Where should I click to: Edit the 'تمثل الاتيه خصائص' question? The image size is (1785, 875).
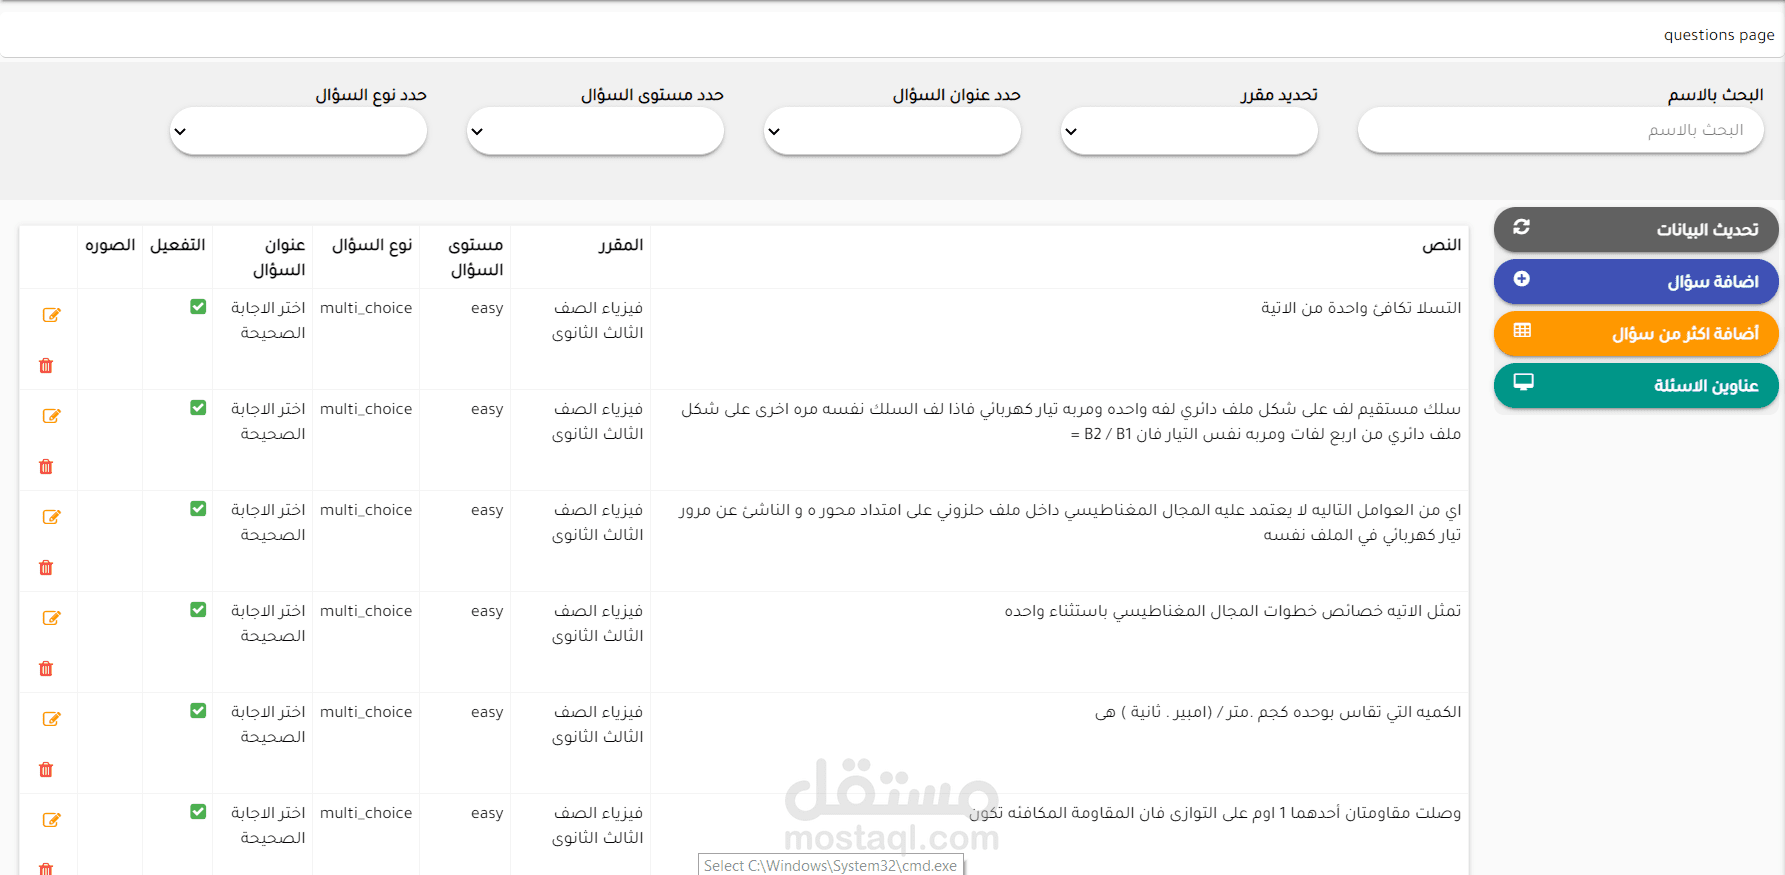coord(51,618)
